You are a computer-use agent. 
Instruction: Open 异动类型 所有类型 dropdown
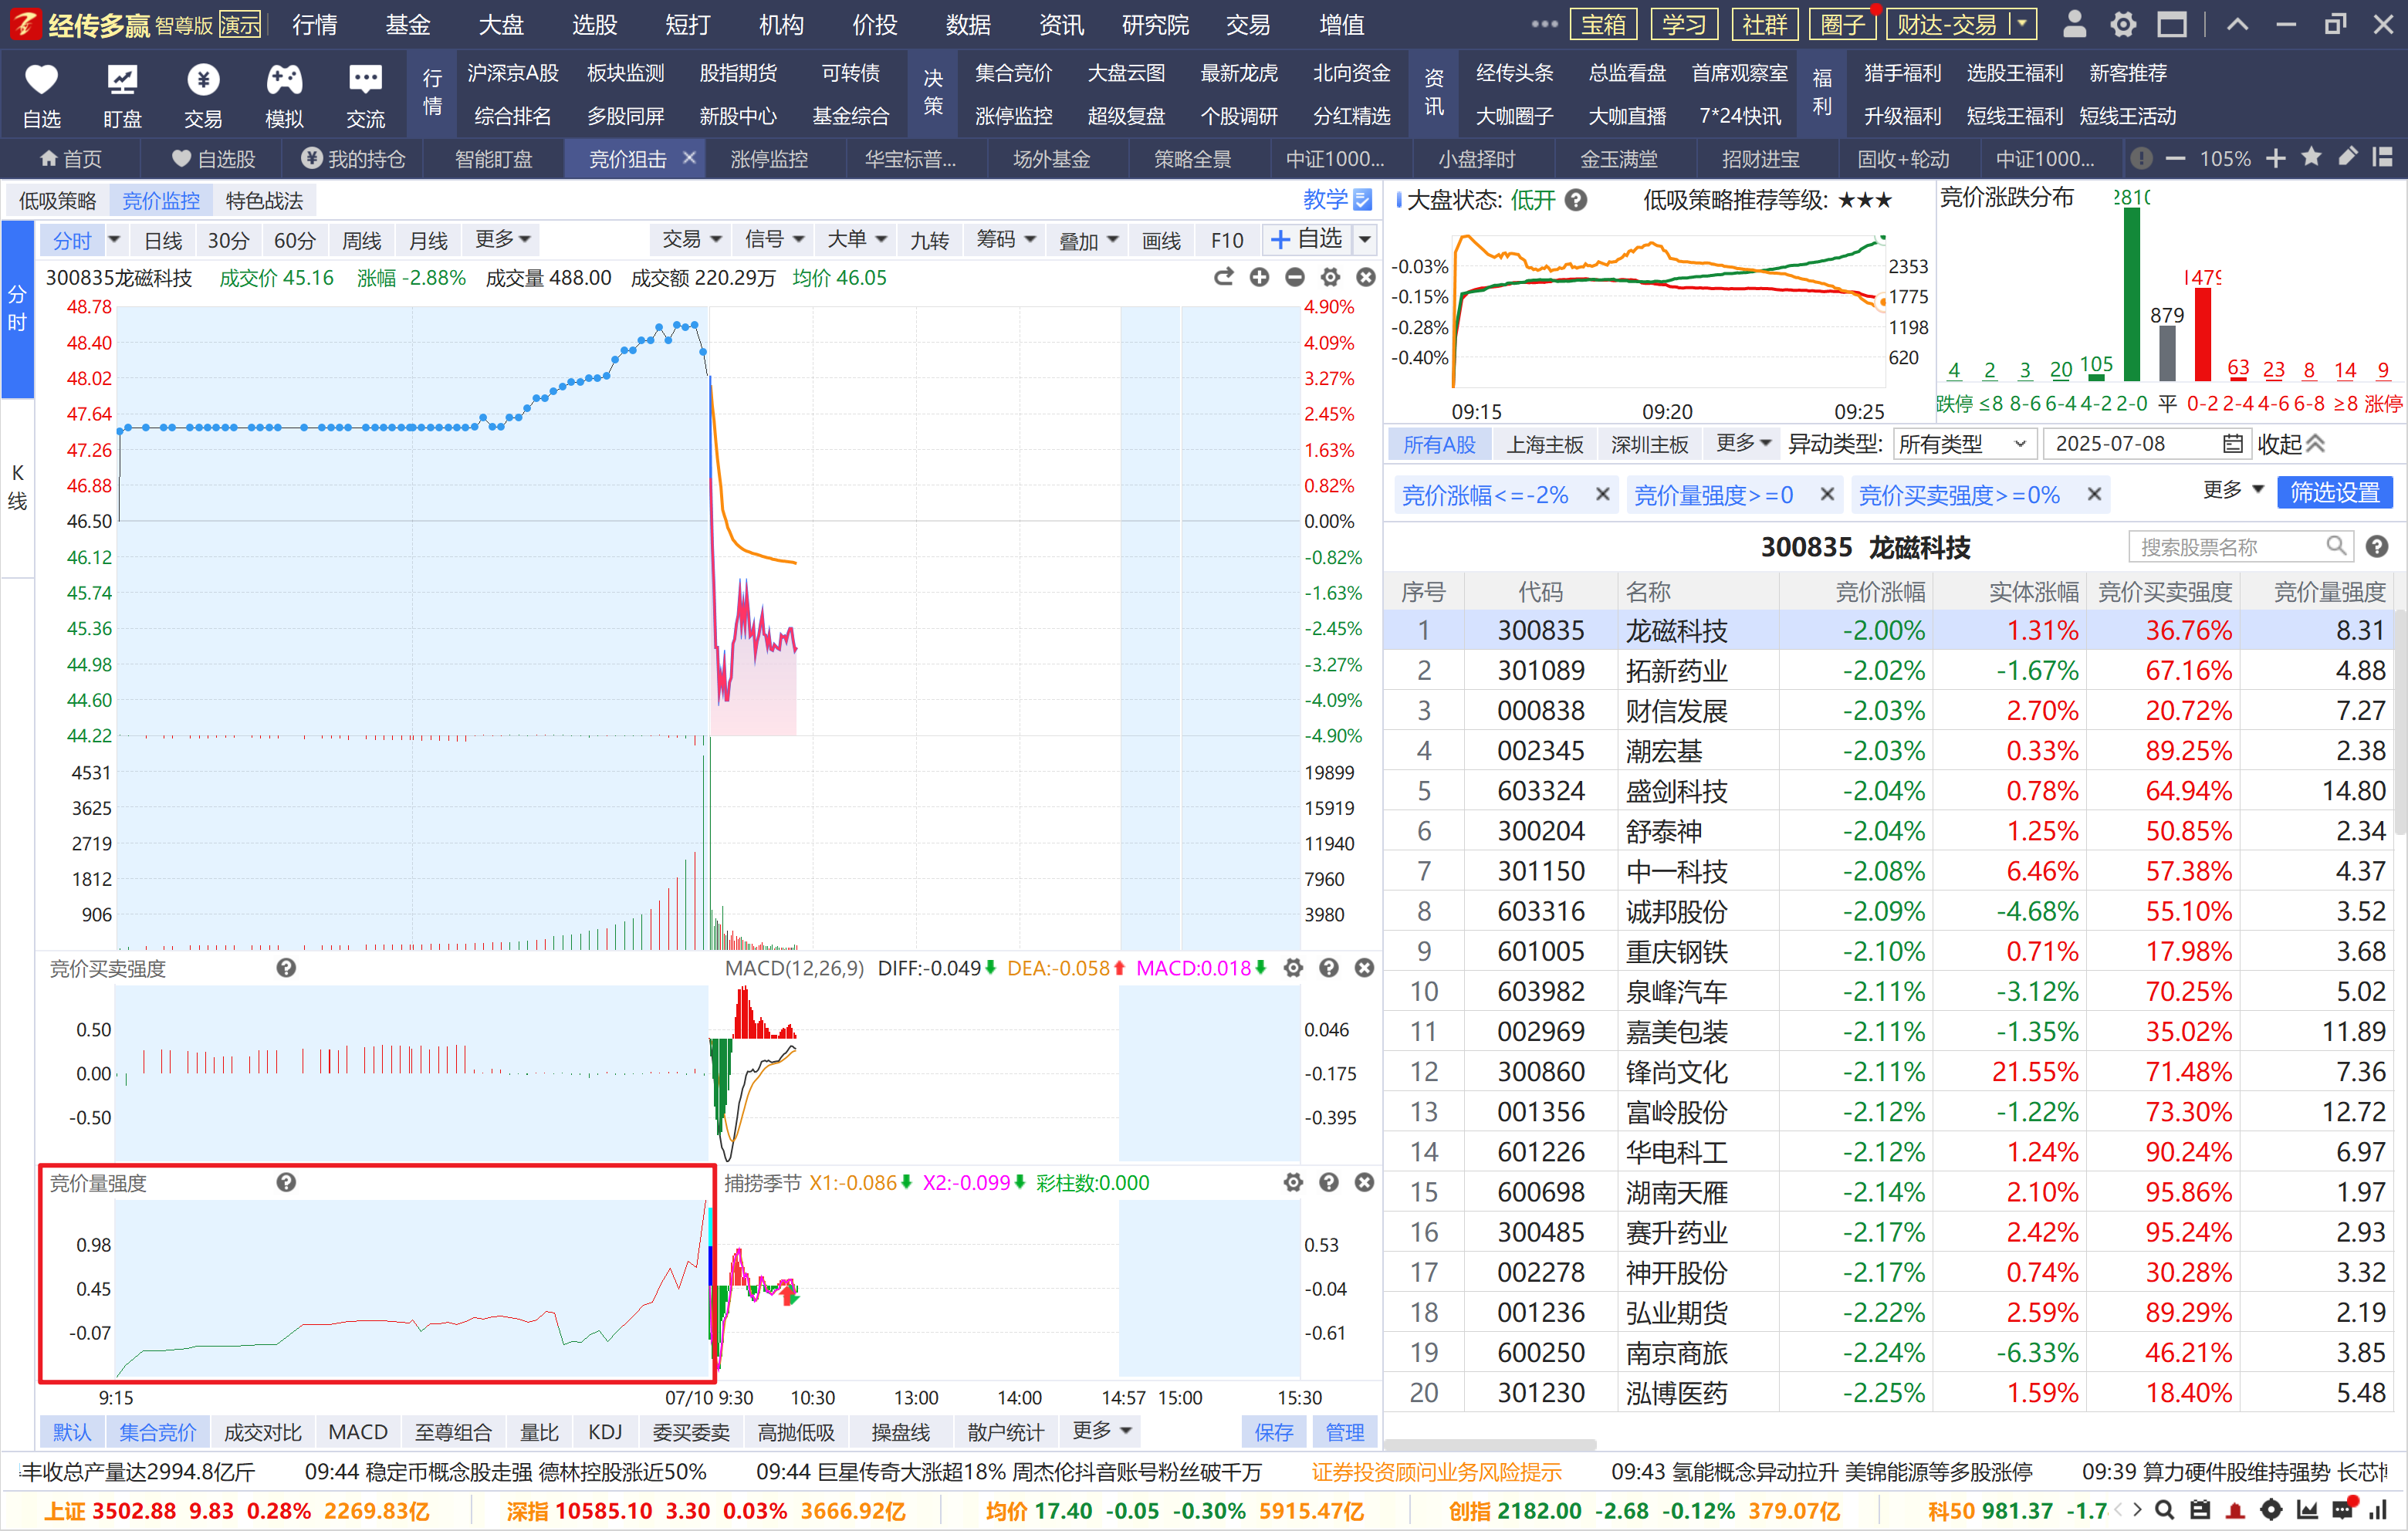coord(1965,444)
